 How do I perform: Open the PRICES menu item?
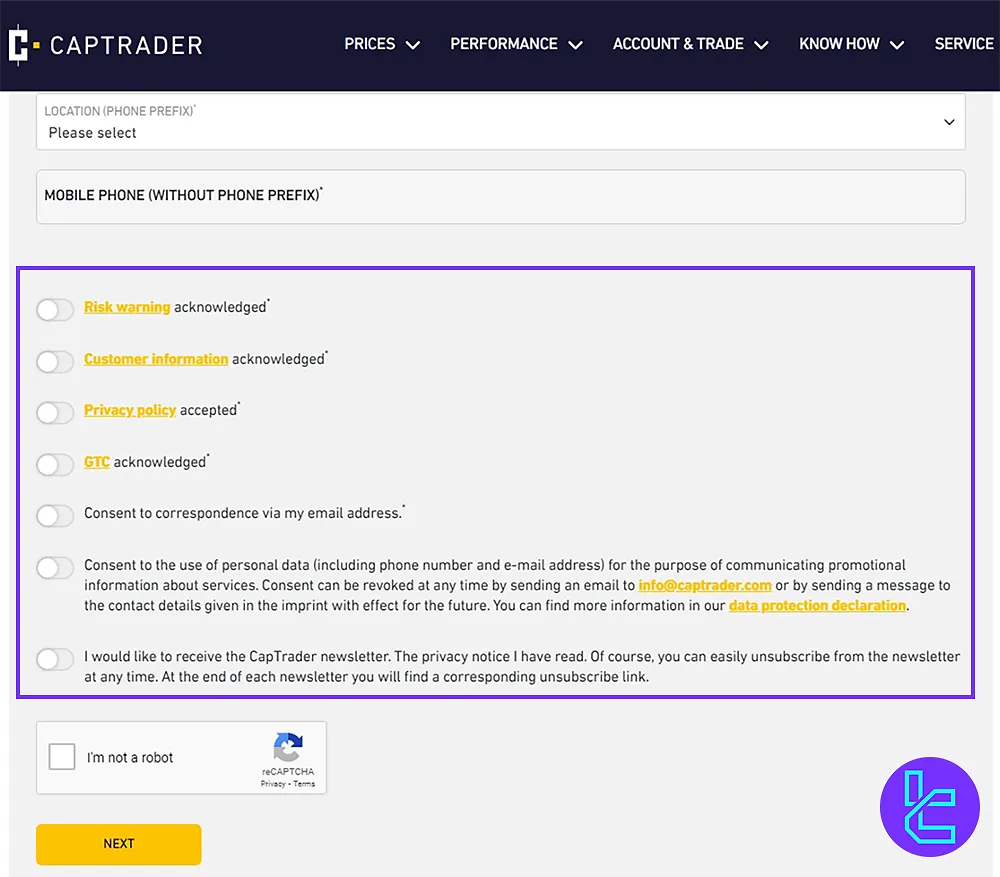(370, 44)
